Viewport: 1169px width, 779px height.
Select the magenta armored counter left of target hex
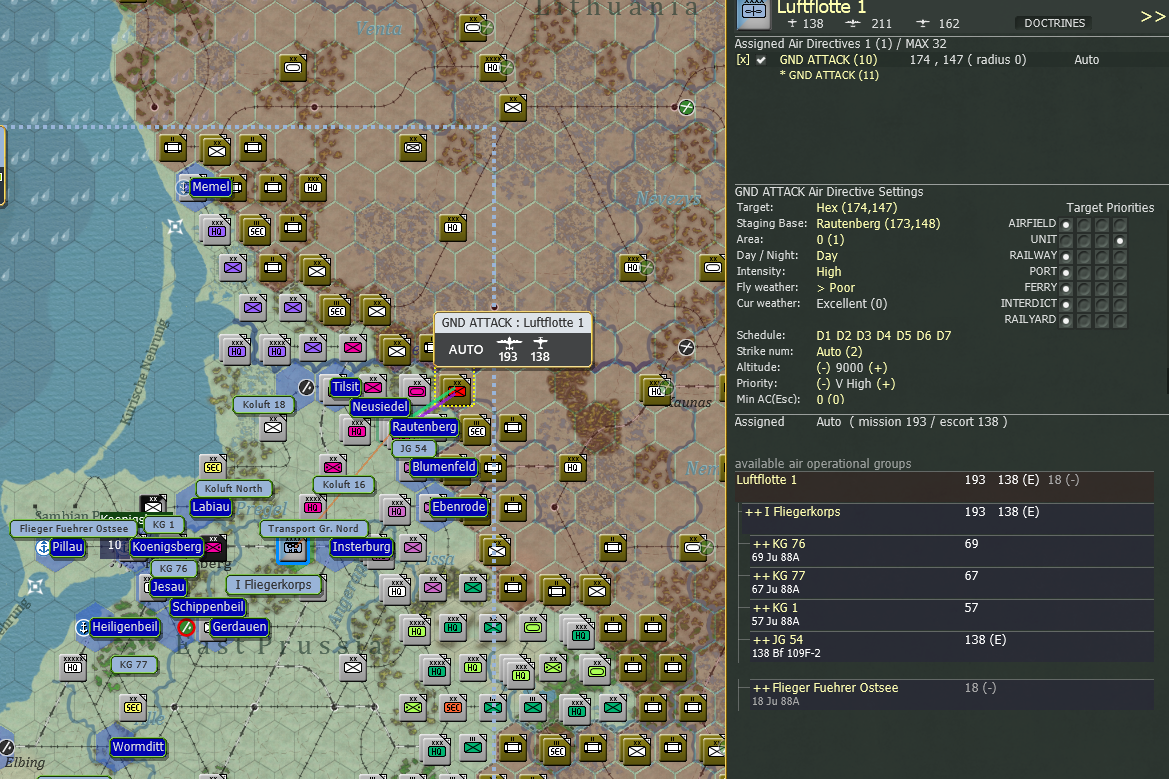pos(417,390)
